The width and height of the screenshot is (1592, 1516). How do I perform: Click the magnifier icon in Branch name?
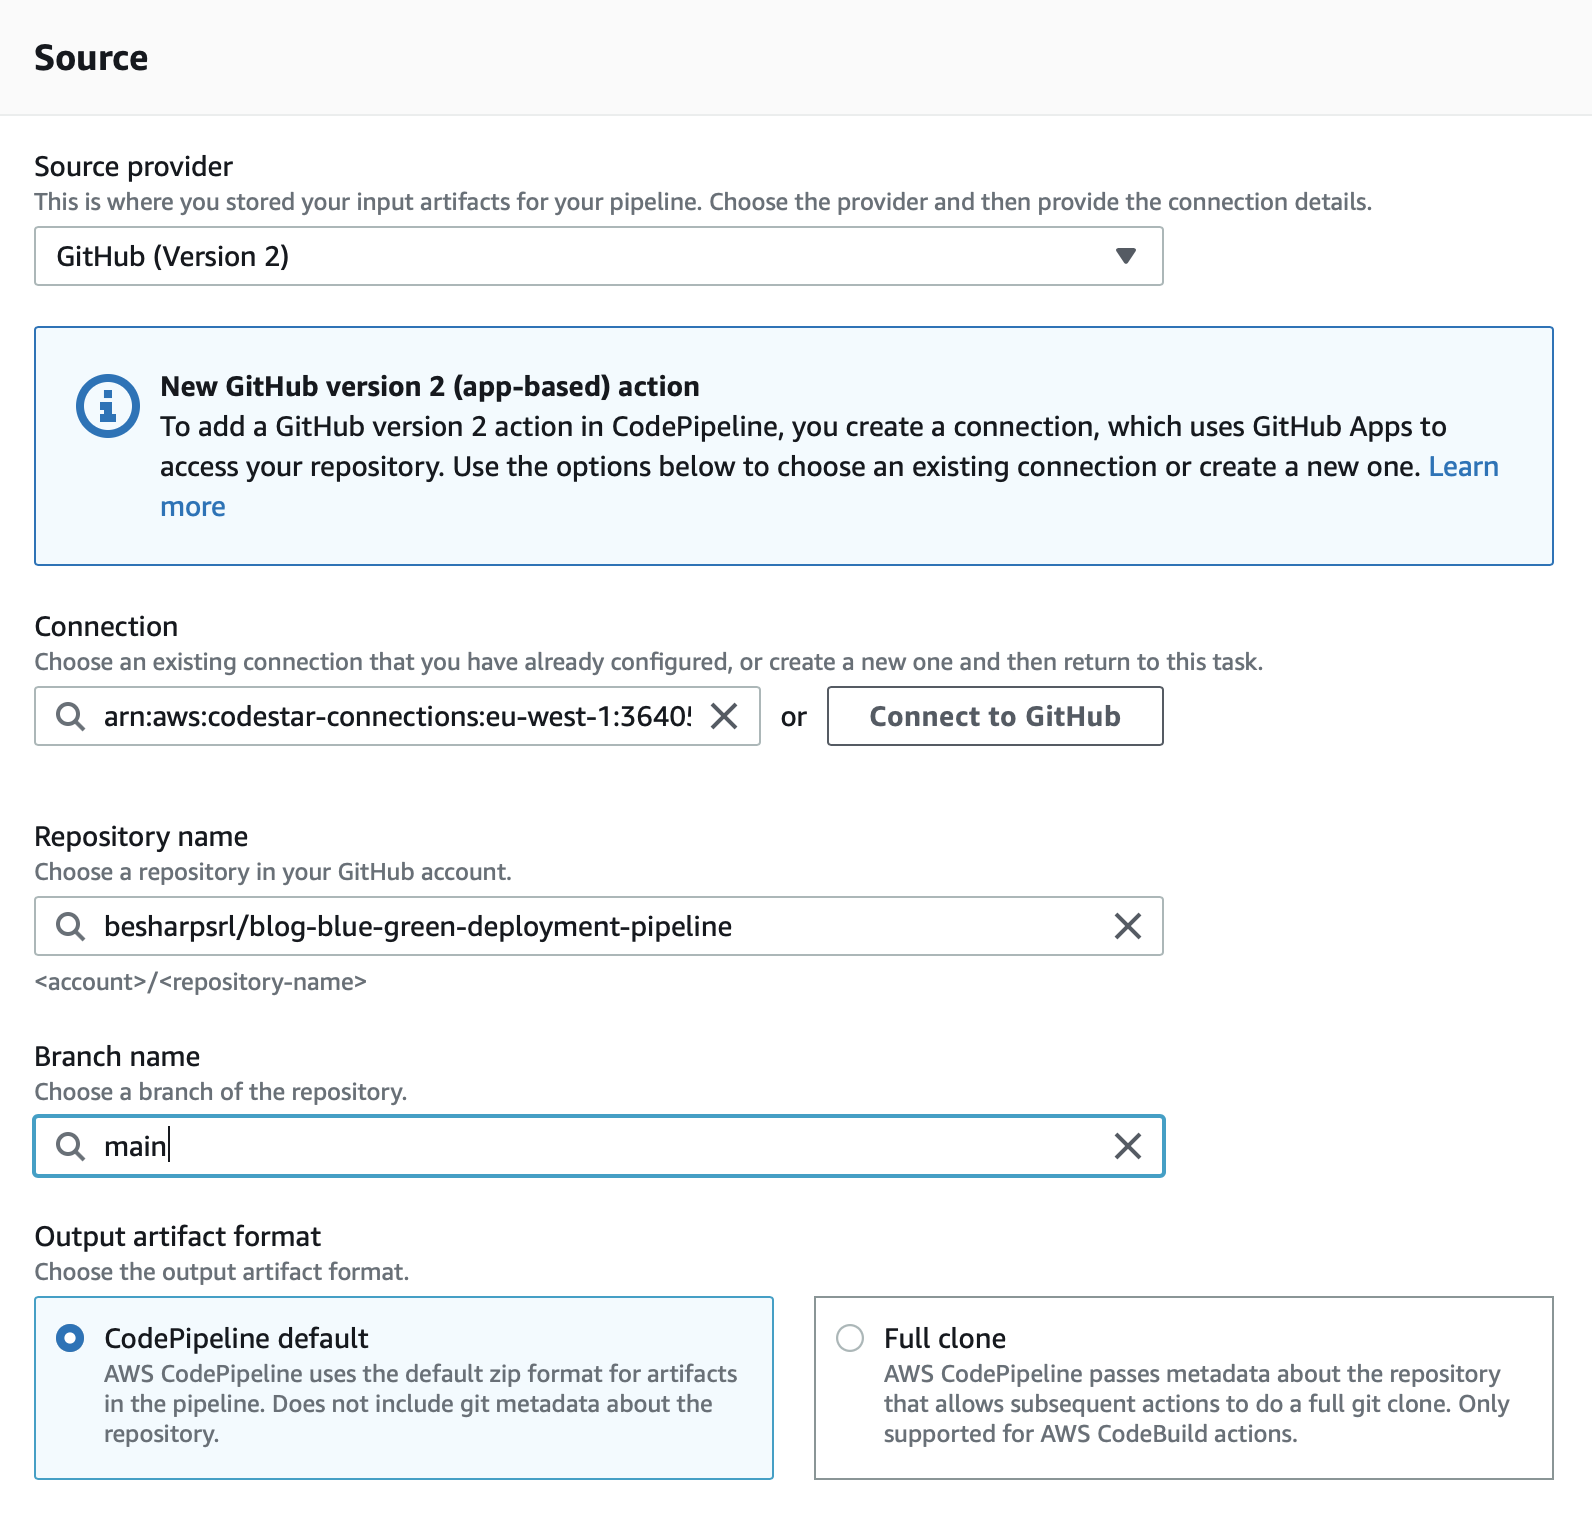pos(70,1146)
